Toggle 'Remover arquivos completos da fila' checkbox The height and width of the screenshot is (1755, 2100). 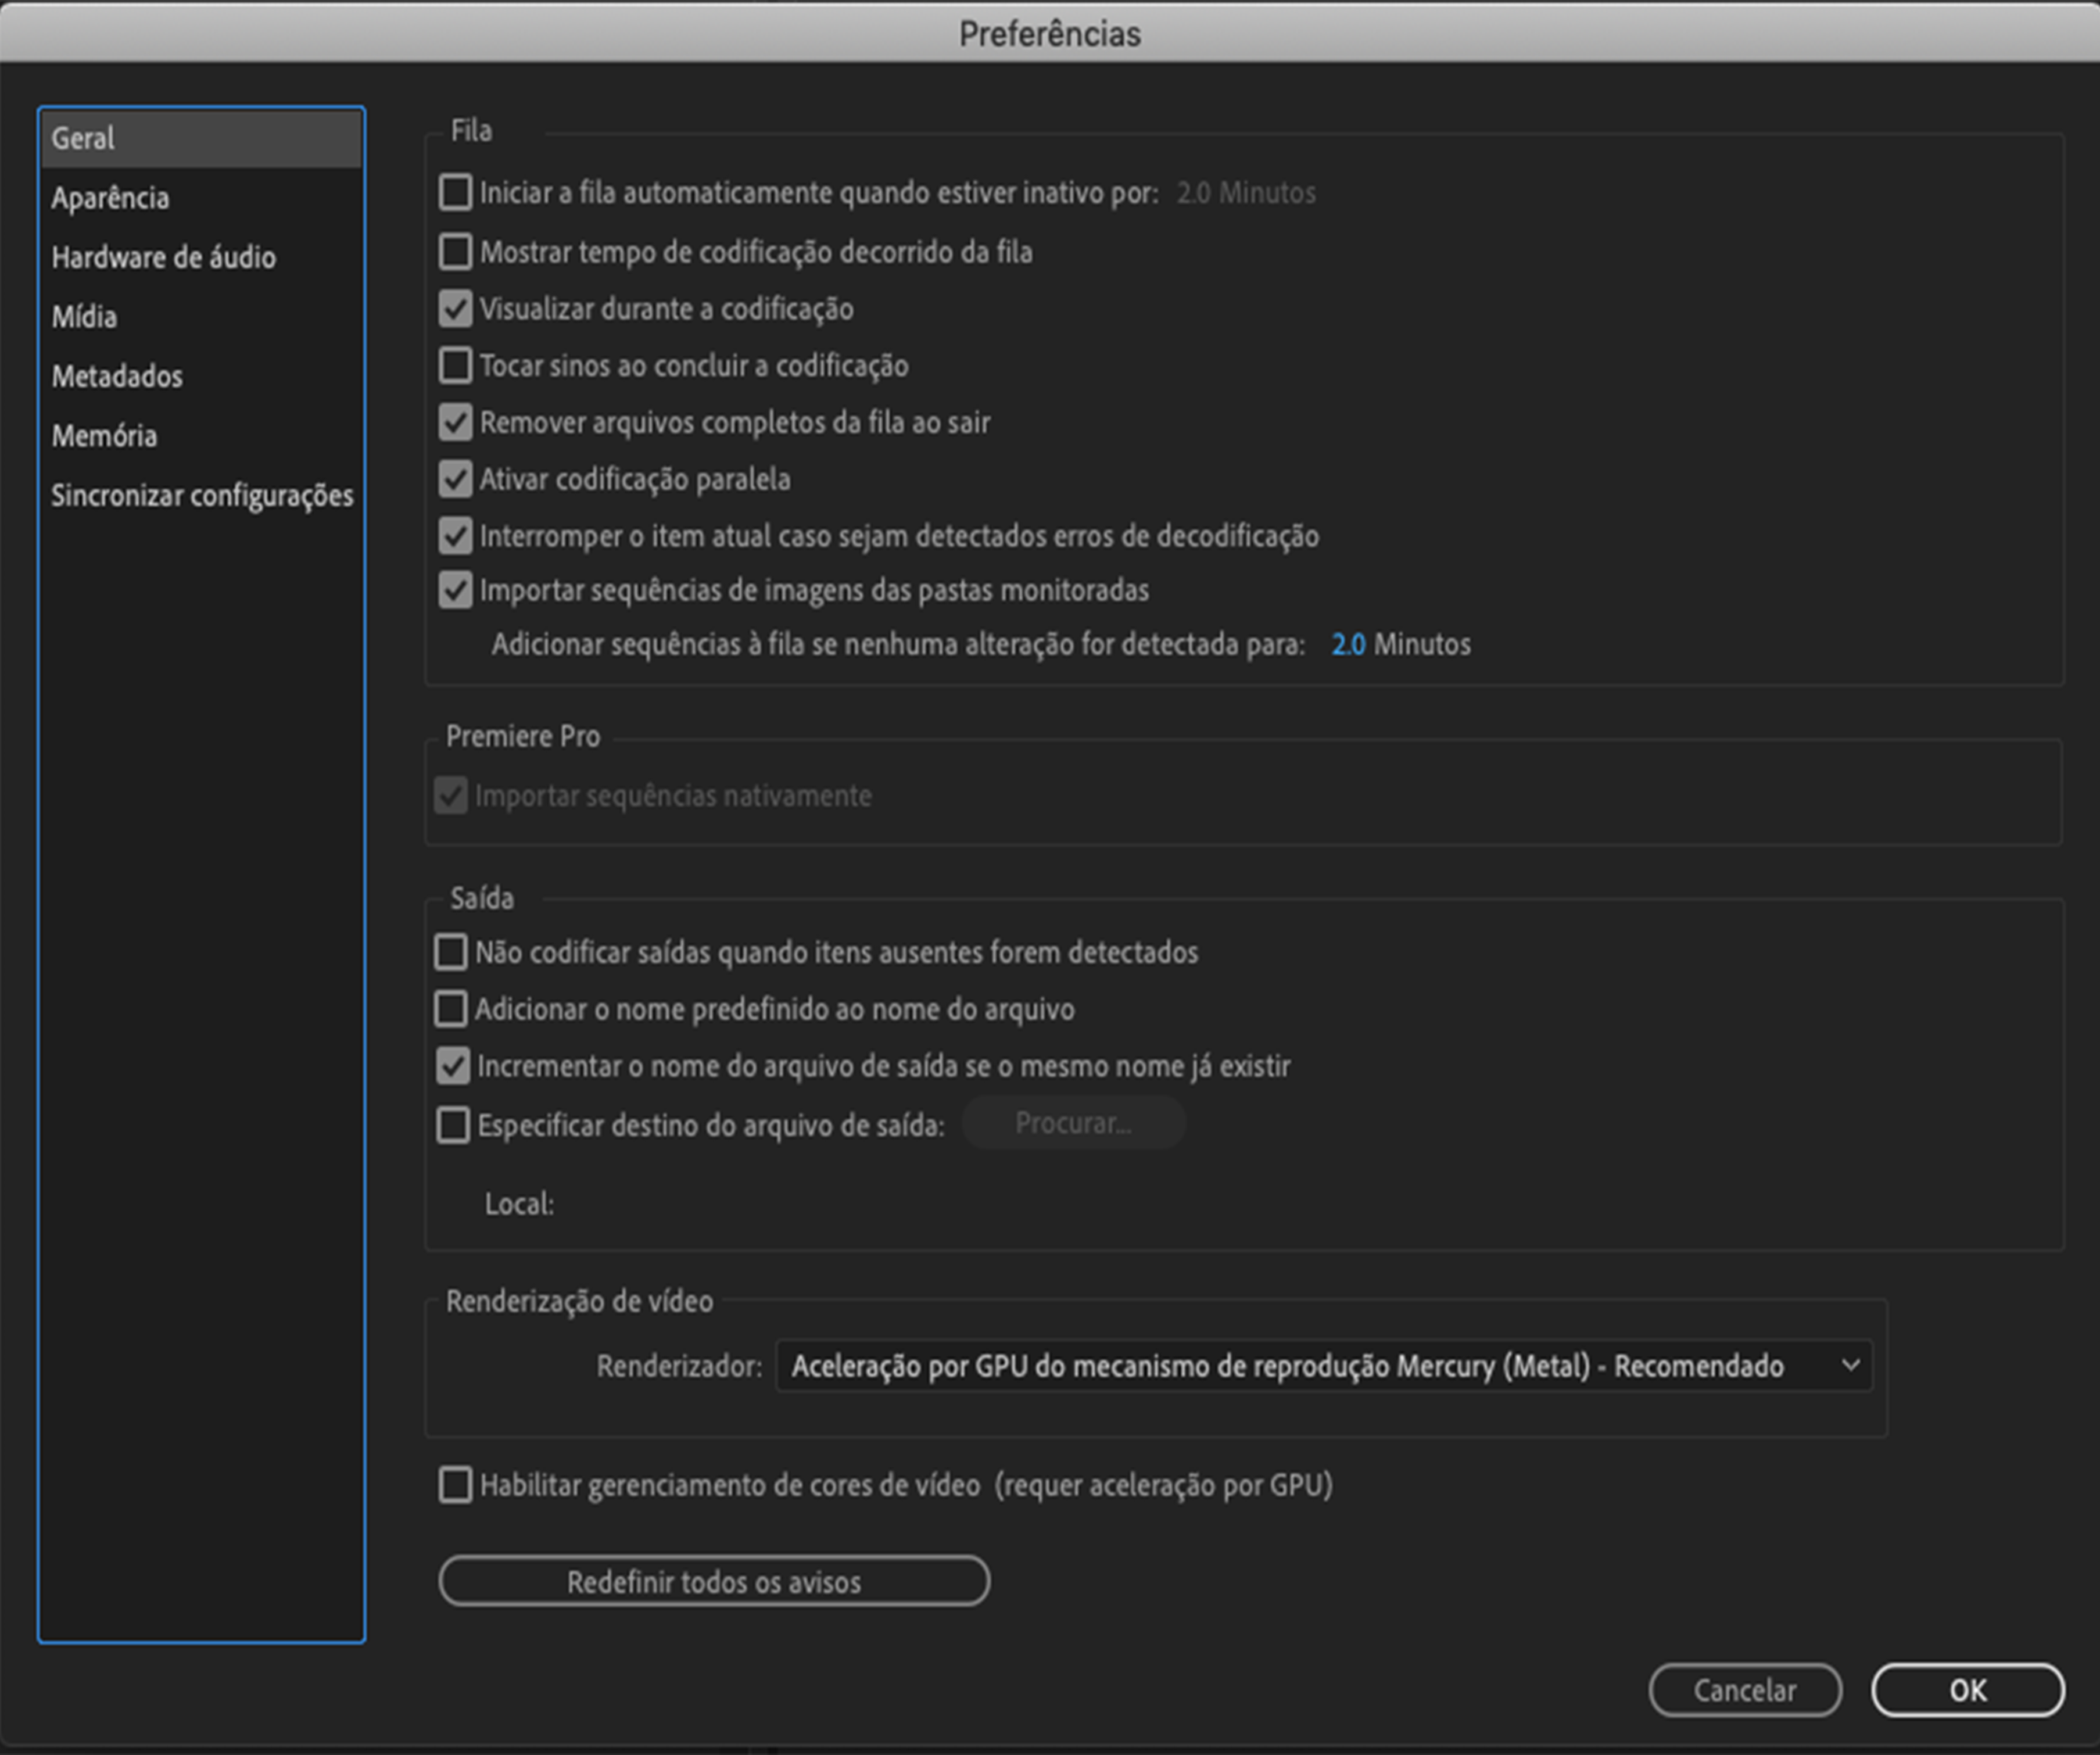tap(455, 422)
